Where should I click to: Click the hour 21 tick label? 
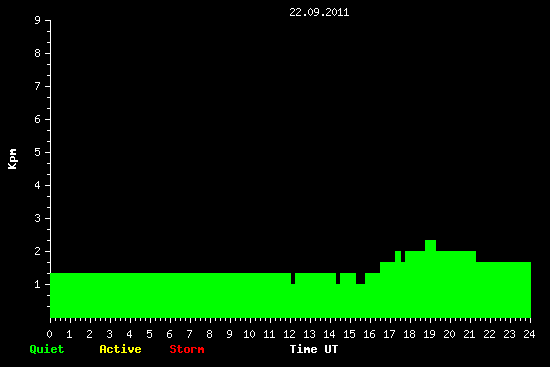point(469,334)
